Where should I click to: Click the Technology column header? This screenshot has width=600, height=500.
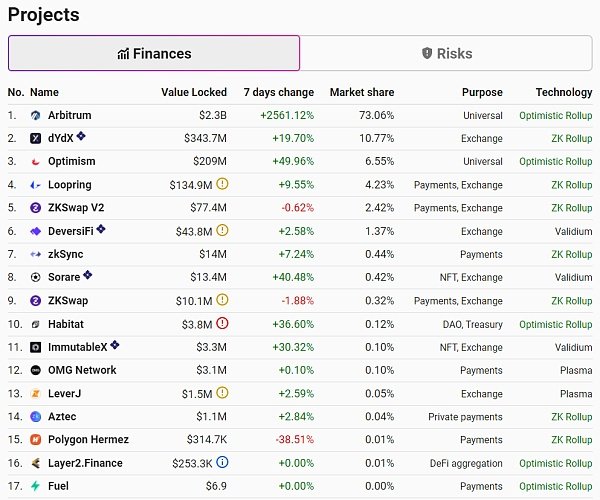point(564,92)
